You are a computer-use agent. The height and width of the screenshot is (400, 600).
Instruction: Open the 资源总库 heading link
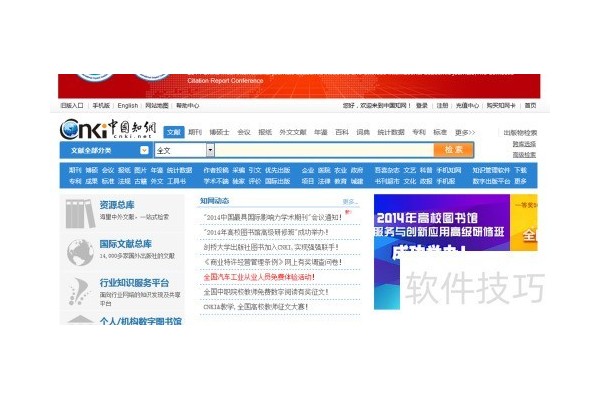point(117,205)
